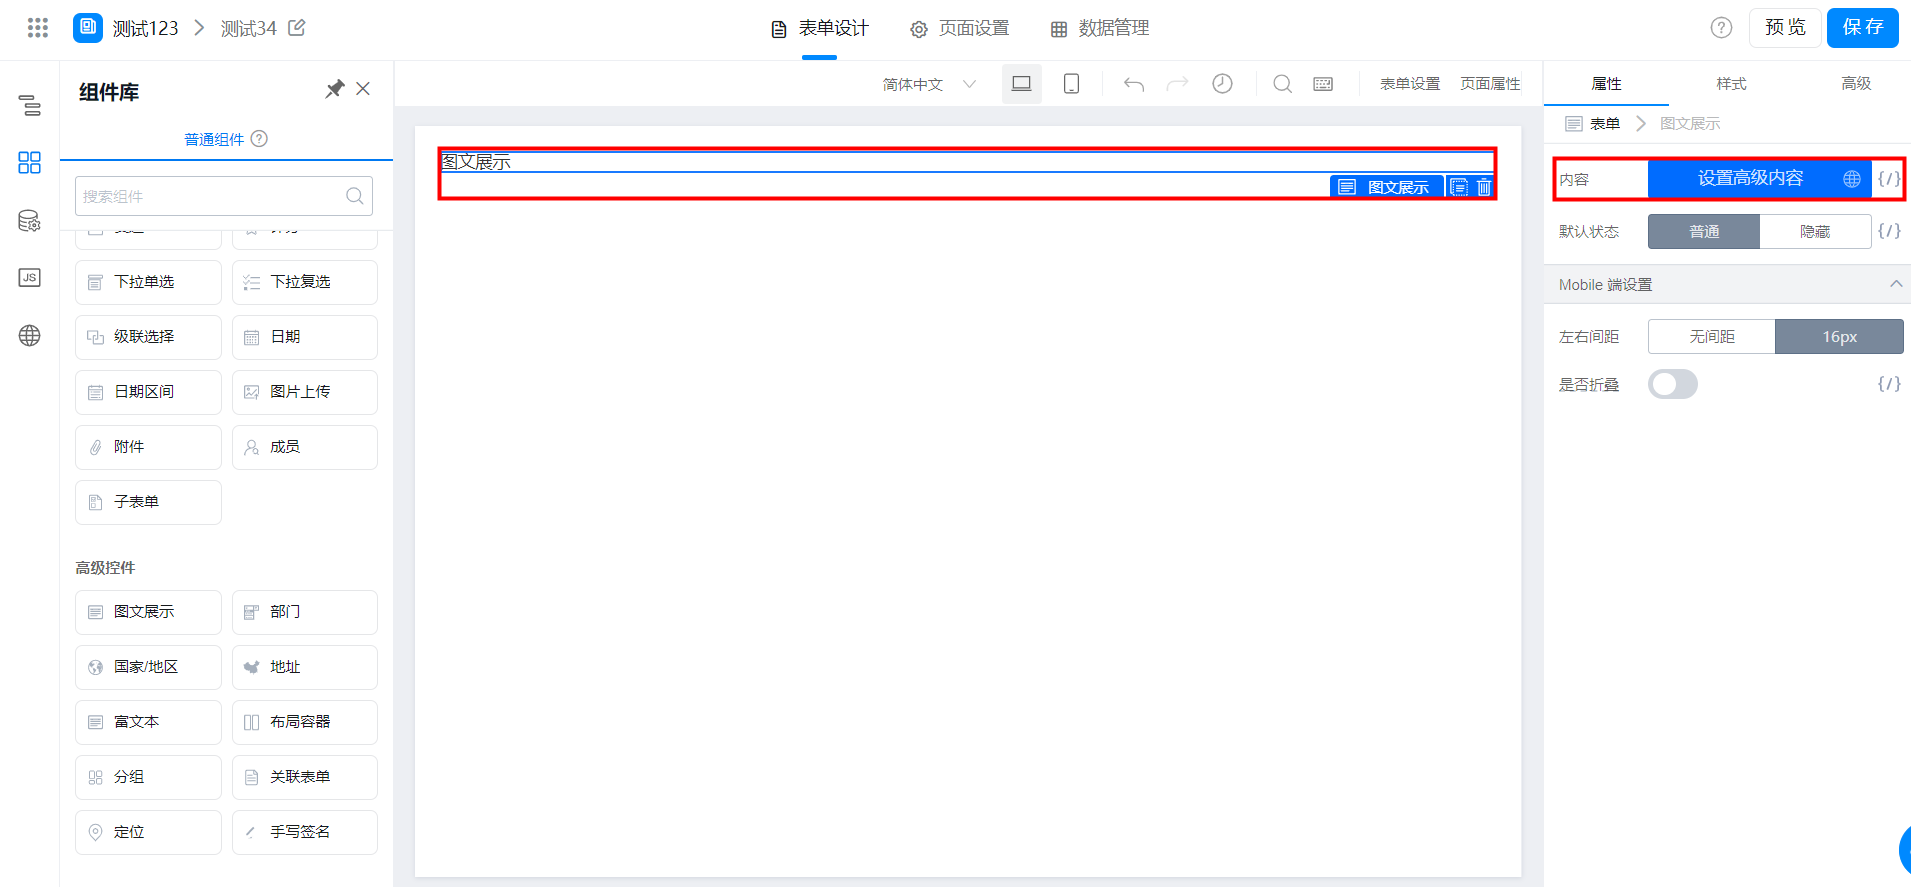Image resolution: width=1911 pixels, height=887 pixels.
Task: Add 图片上传 component
Action: pyautogui.click(x=305, y=392)
